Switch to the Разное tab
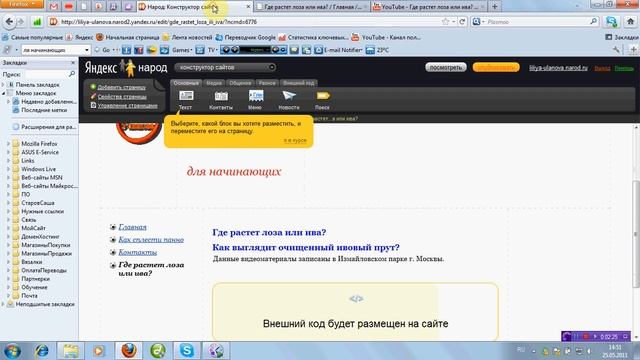Screen dimensions: 640x360 pos(267,83)
